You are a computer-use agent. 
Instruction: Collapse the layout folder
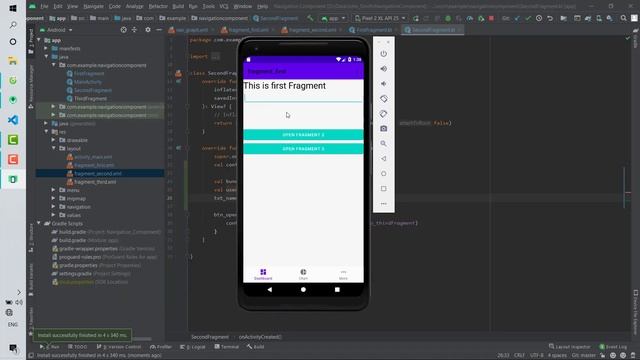point(53,148)
